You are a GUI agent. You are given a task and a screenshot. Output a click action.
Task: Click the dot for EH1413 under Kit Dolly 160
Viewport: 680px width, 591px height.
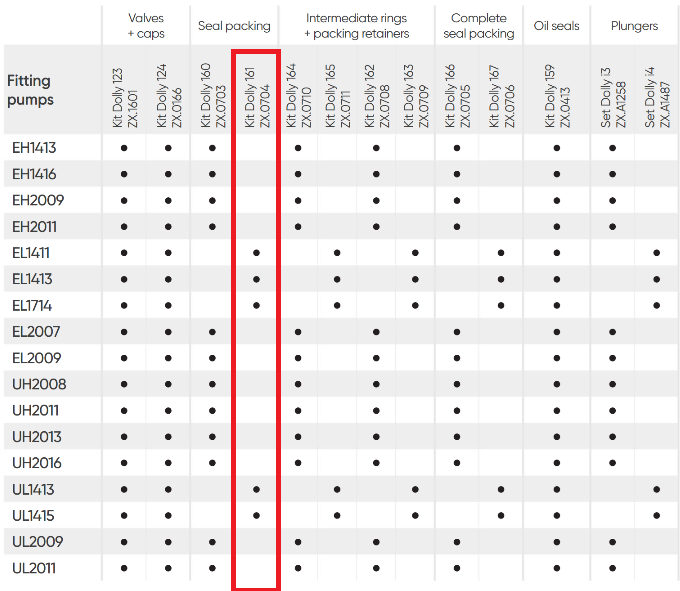coord(212,148)
